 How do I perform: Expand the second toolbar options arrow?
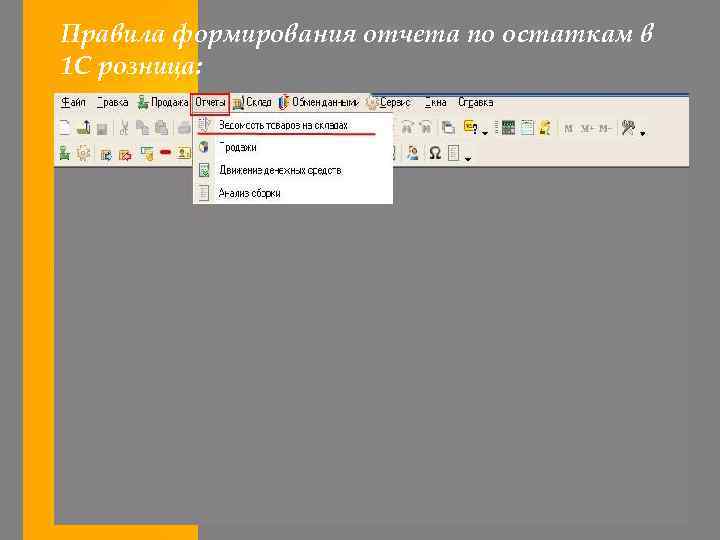[468, 159]
